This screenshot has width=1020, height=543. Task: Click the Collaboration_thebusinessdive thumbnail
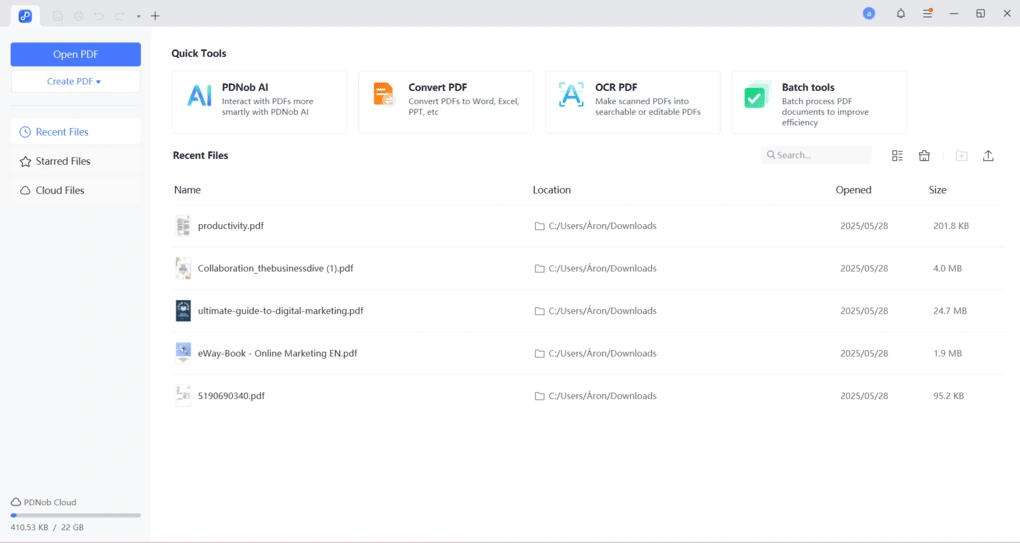(x=183, y=268)
